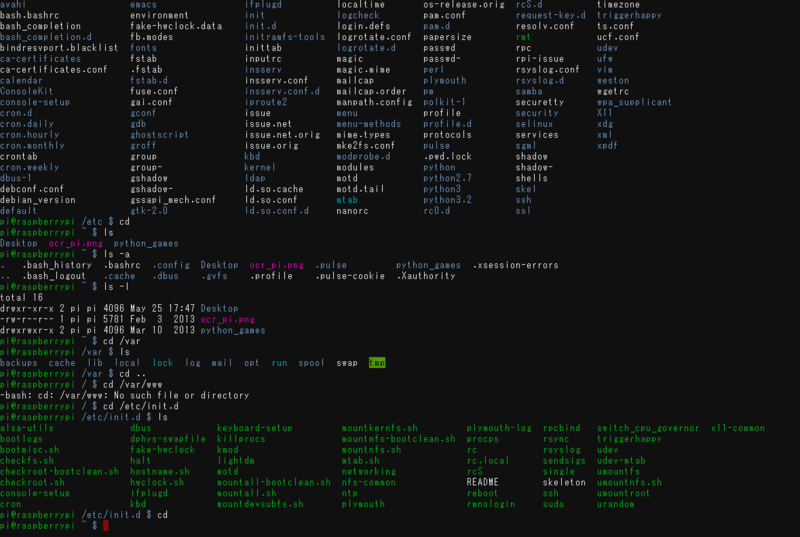Image resolution: width=800 pixels, height=537 pixels.
Task: Select the modprobe.d directory name
Action: [363, 157]
